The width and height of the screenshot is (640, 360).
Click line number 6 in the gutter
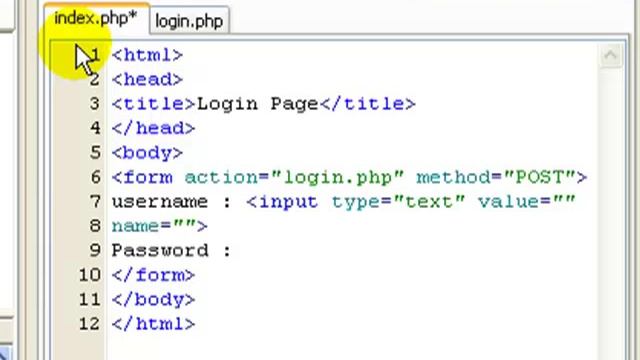coord(95,177)
